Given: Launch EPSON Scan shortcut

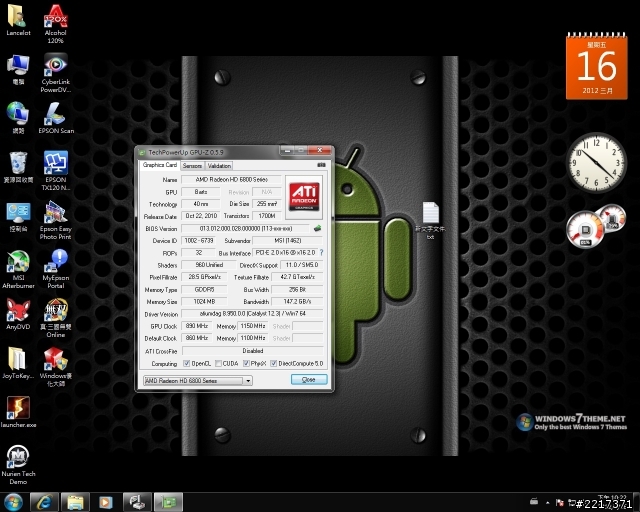Looking at the screenshot, I should click(x=56, y=118).
